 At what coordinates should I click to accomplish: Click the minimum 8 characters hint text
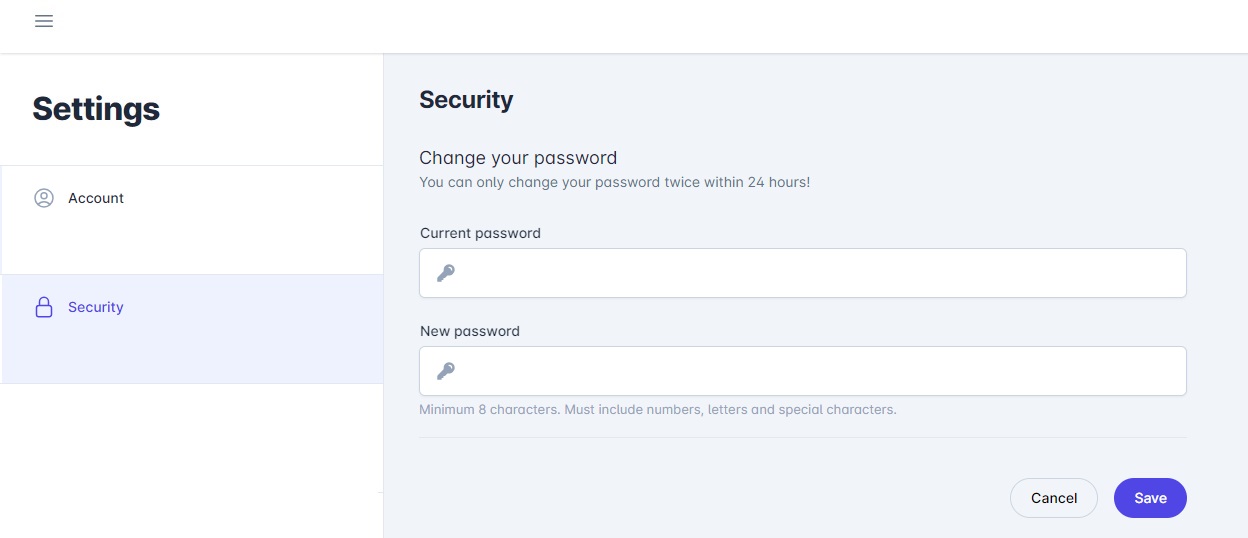pyautogui.click(x=657, y=410)
